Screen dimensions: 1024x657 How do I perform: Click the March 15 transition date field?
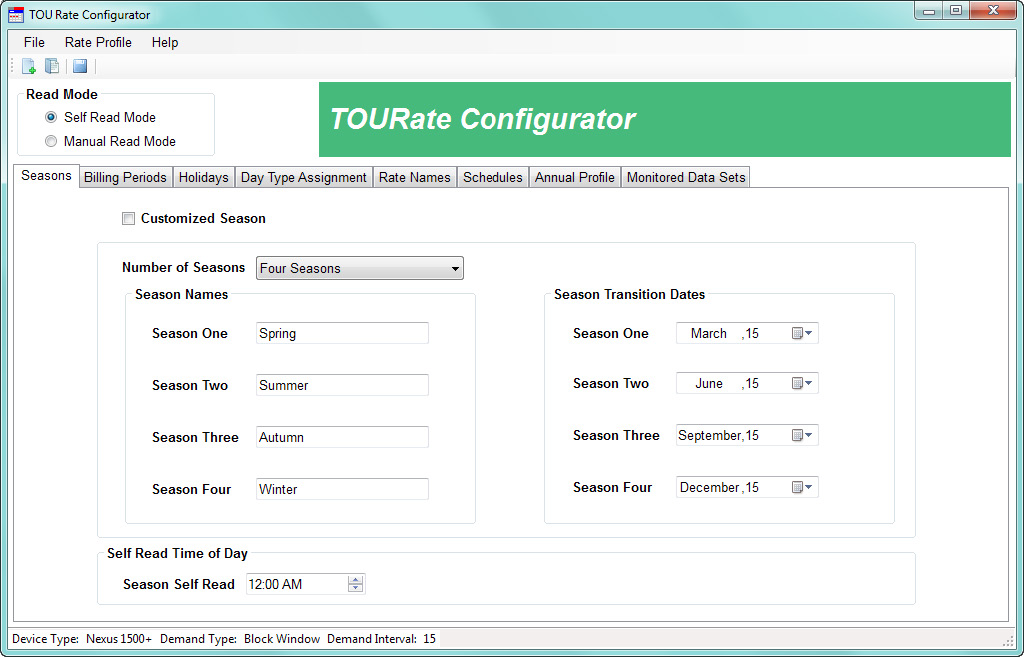tap(747, 333)
